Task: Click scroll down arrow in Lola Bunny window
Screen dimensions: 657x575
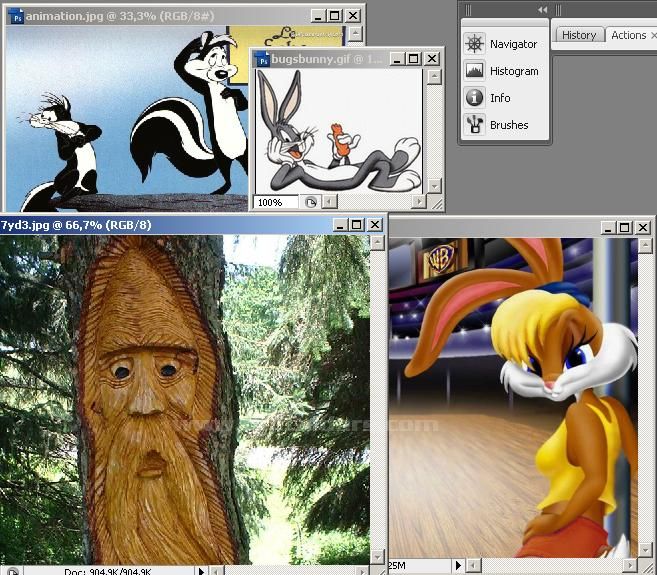Action: click(645, 550)
